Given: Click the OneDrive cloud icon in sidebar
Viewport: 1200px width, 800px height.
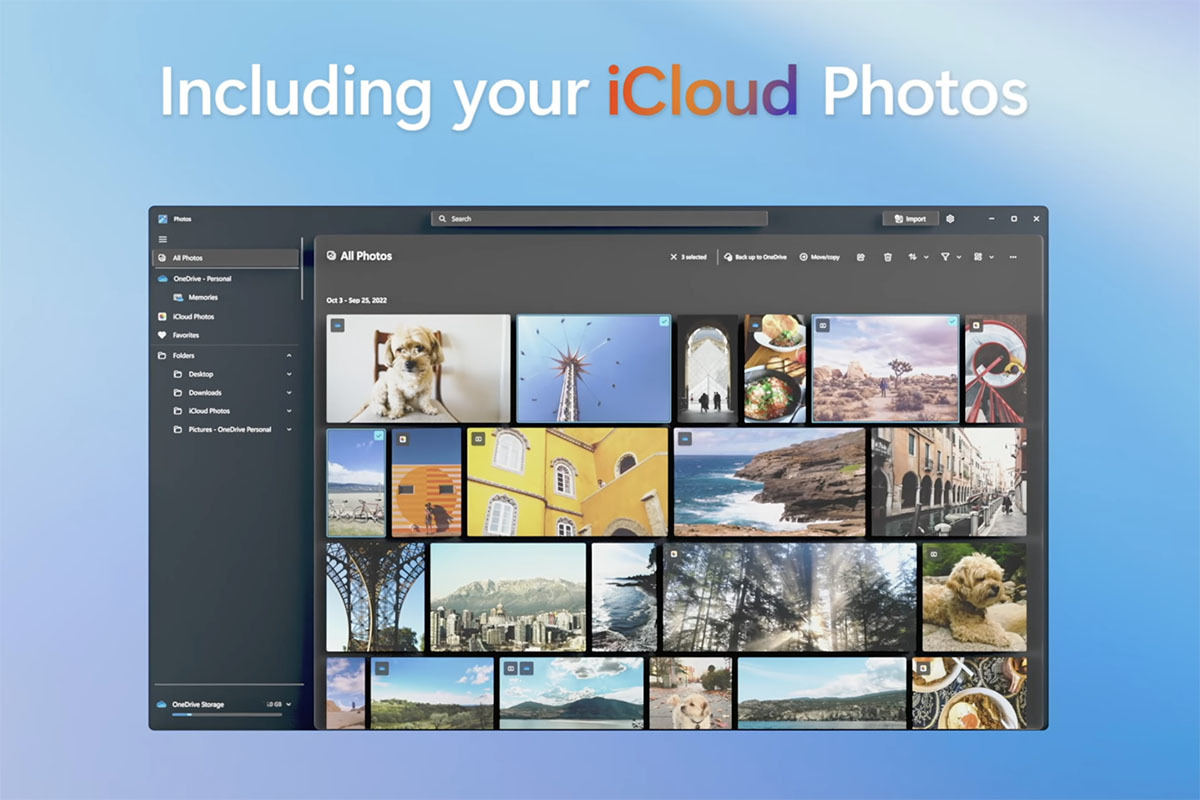Looking at the screenshot, I should [162, 279].
